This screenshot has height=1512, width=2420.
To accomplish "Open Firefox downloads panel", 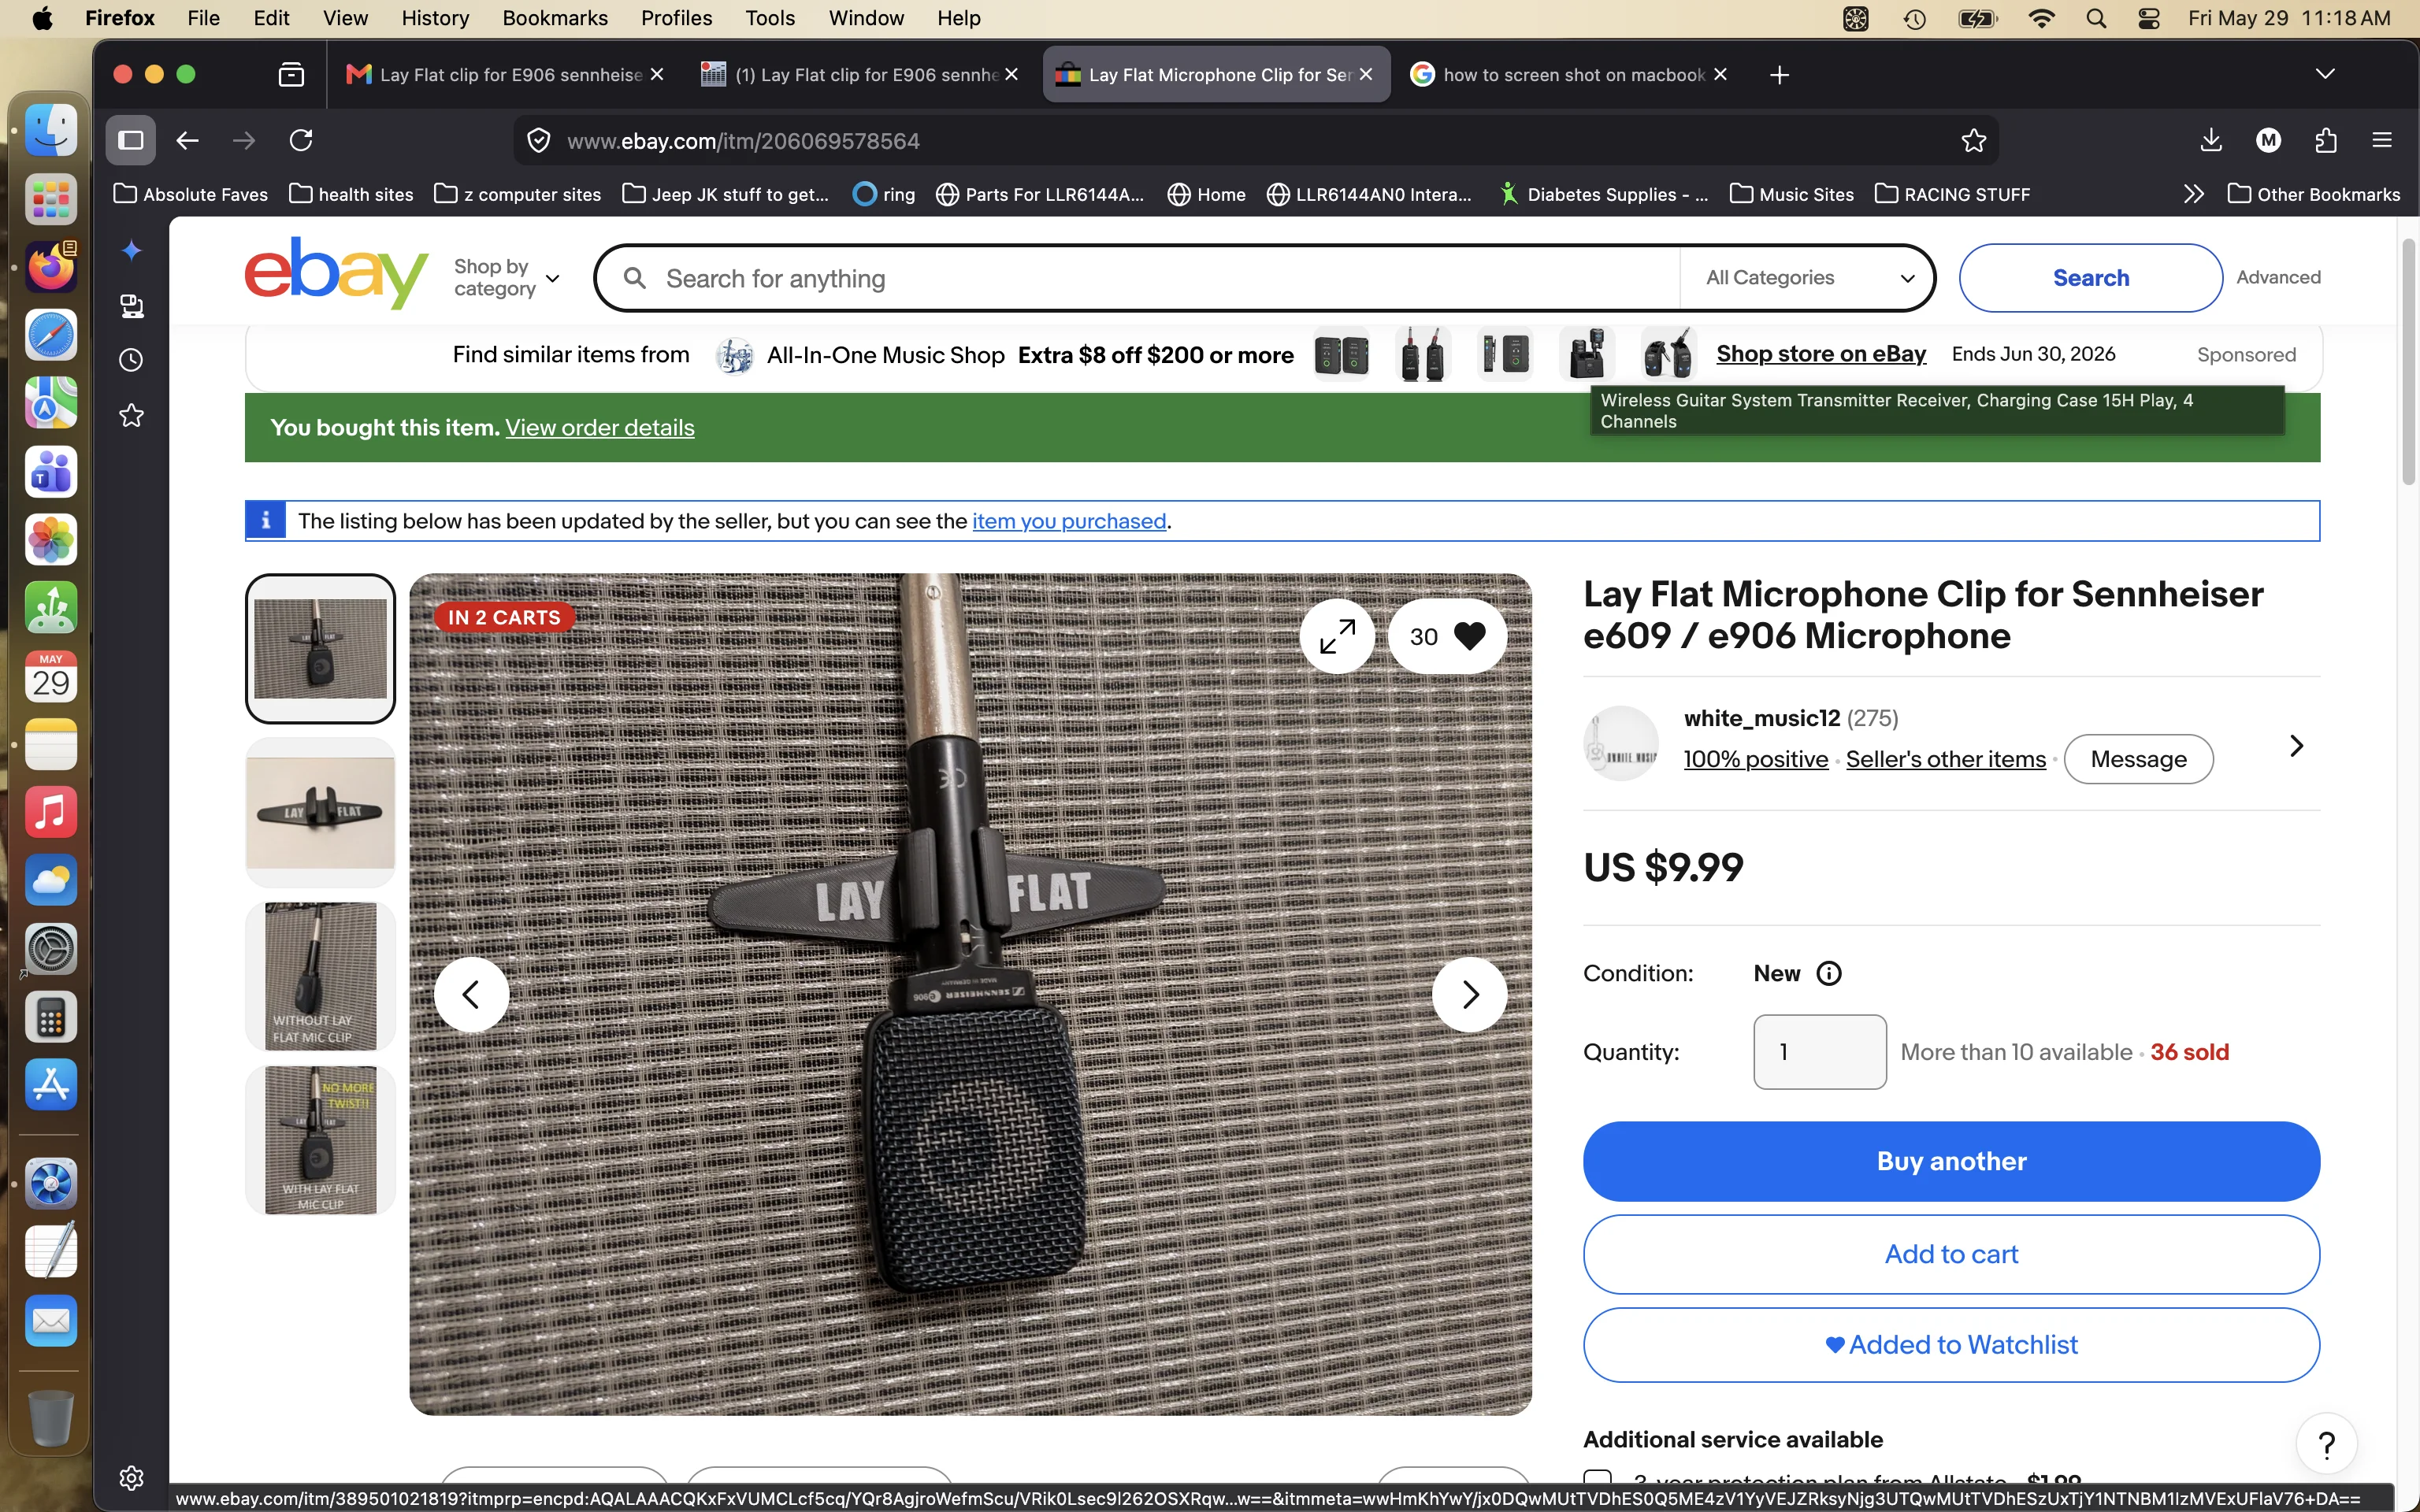I will [x=2211, y=140].
